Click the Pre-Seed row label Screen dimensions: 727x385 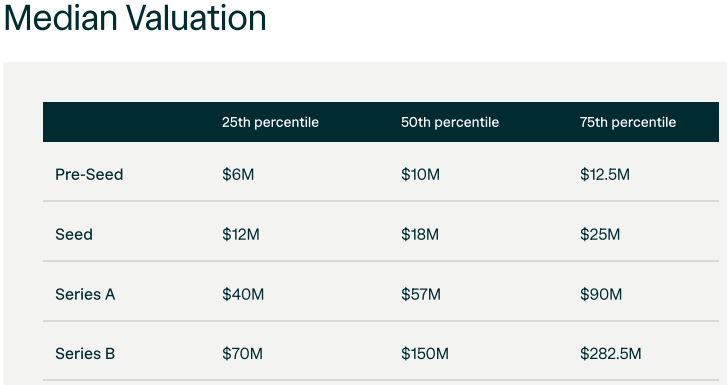tap(89, 174)
